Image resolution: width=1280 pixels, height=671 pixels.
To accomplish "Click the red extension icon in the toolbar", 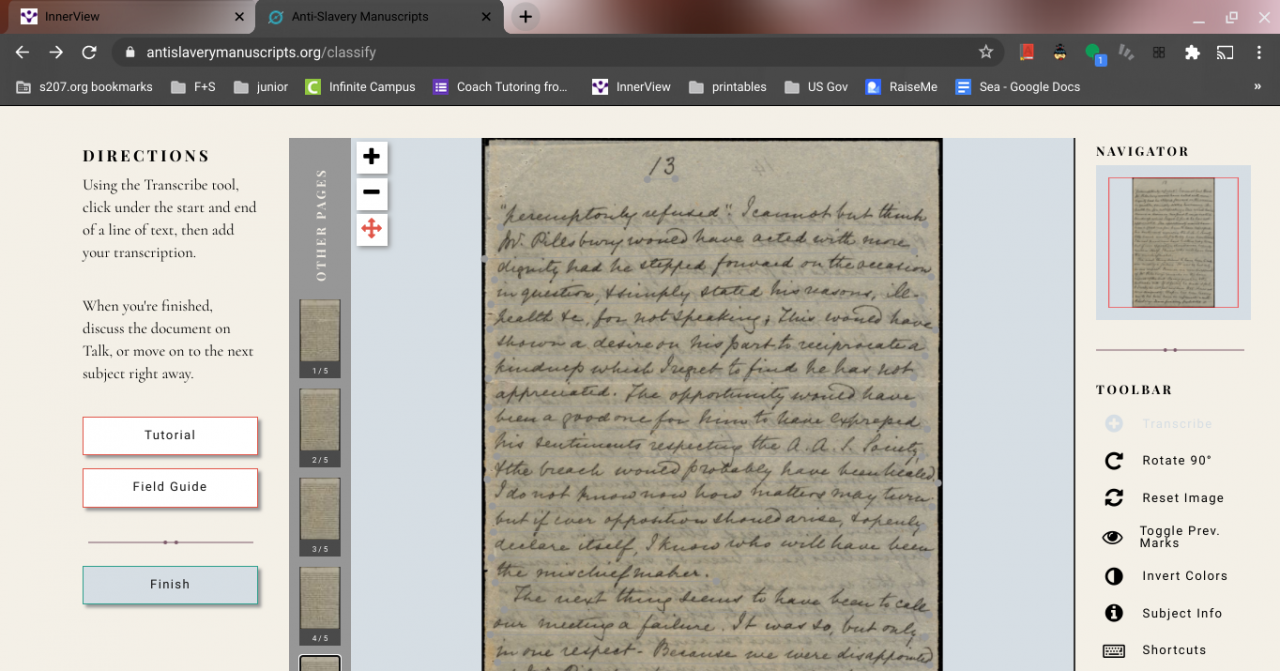I will coord(1026,52).
